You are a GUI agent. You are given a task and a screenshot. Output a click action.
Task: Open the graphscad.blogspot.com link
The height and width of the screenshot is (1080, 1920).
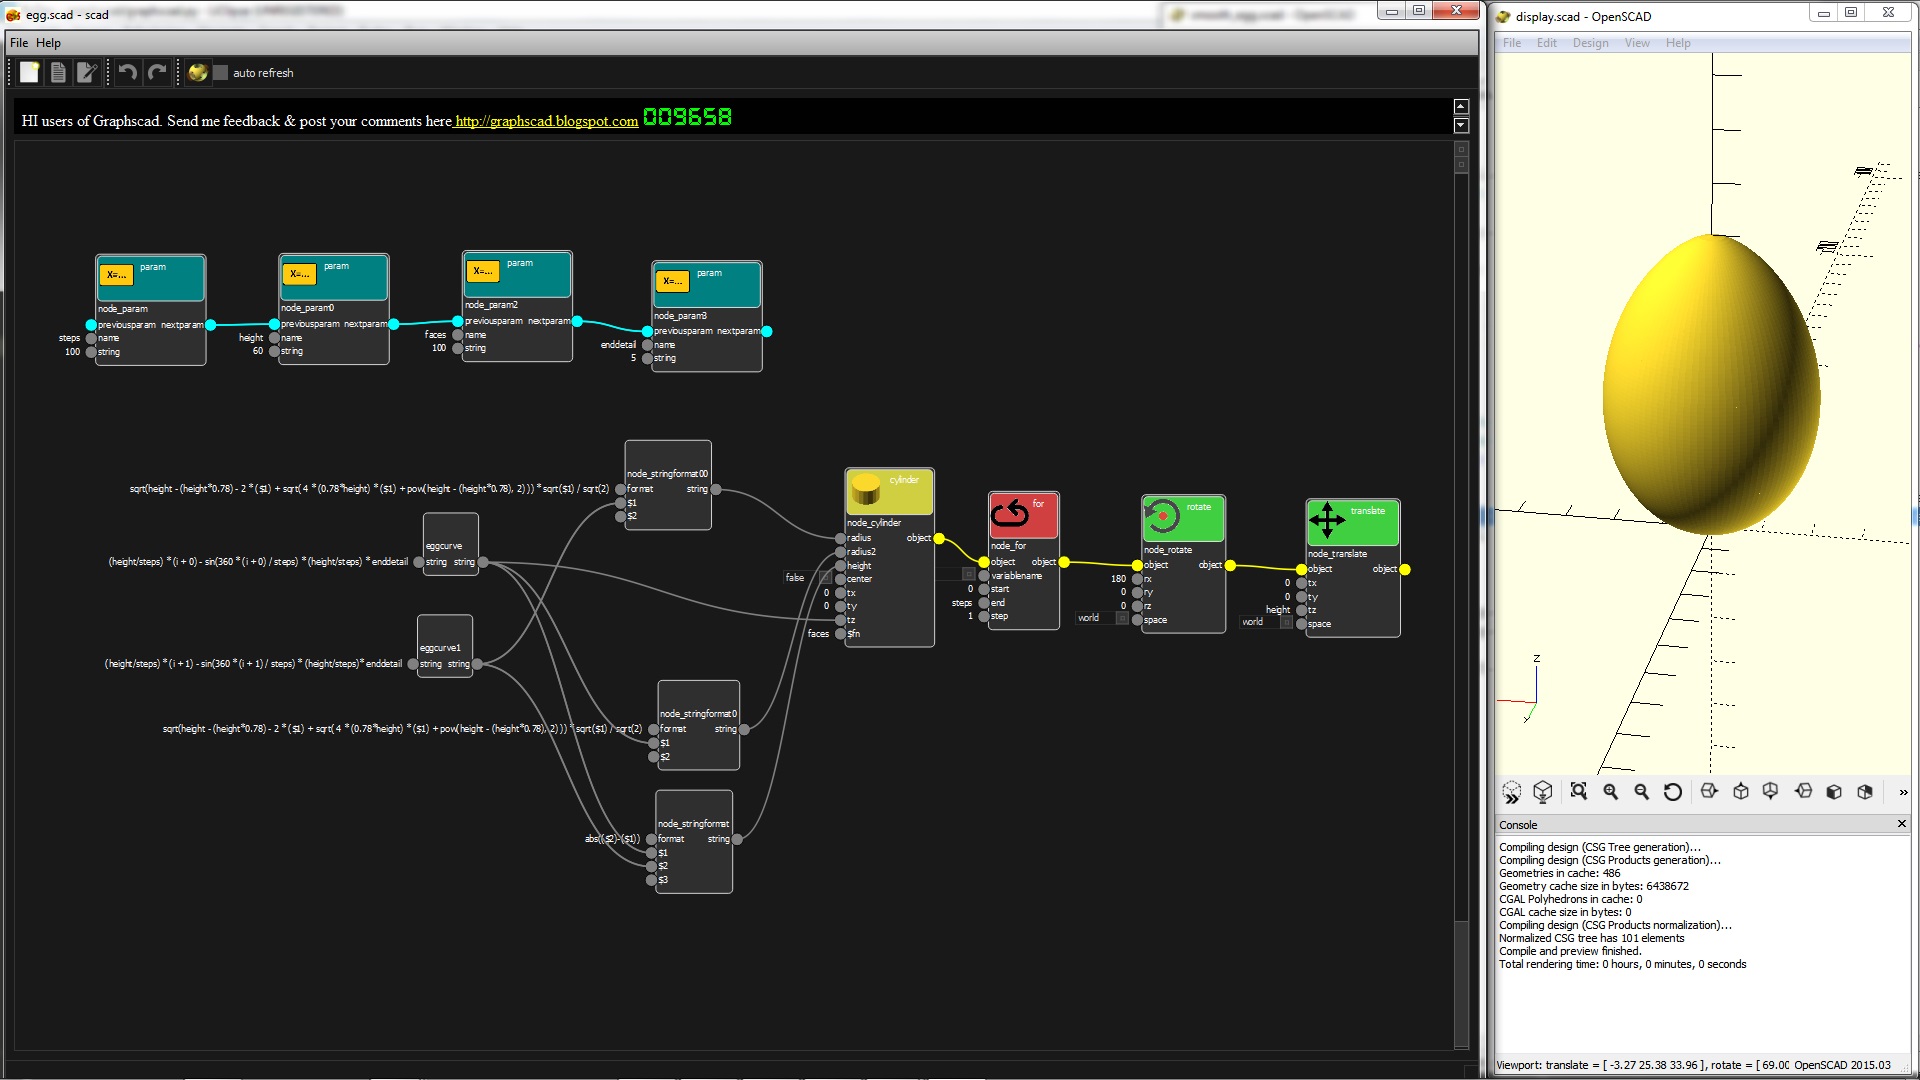click(x=546, y=121)
